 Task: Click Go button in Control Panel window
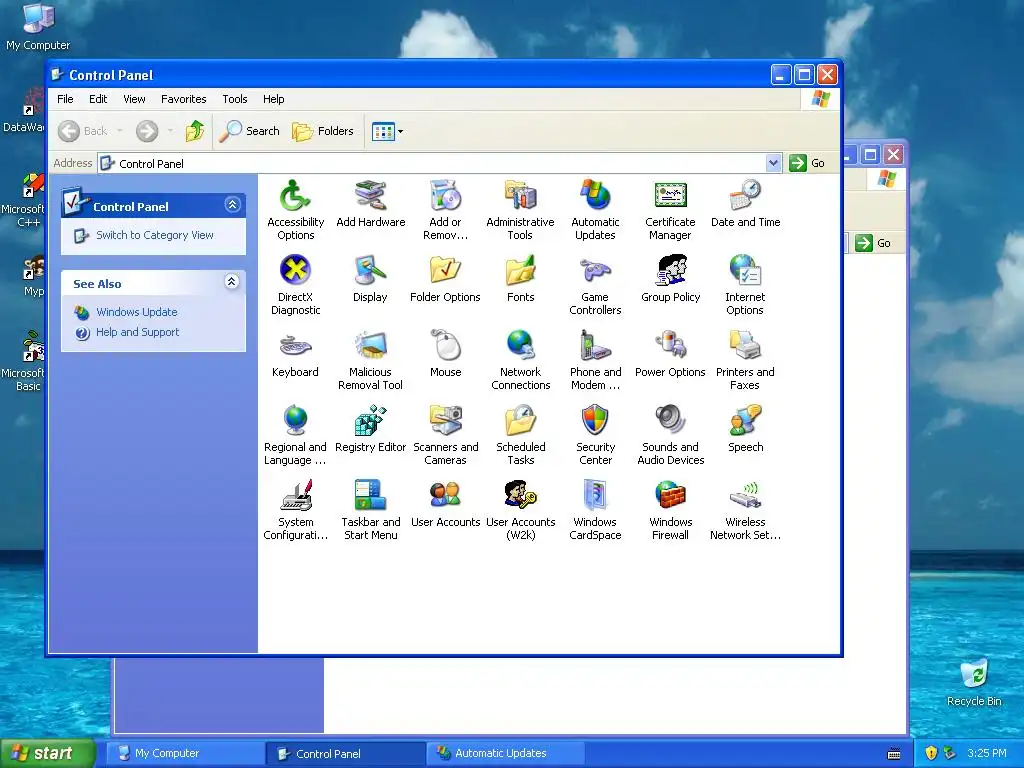click(808, 163)
